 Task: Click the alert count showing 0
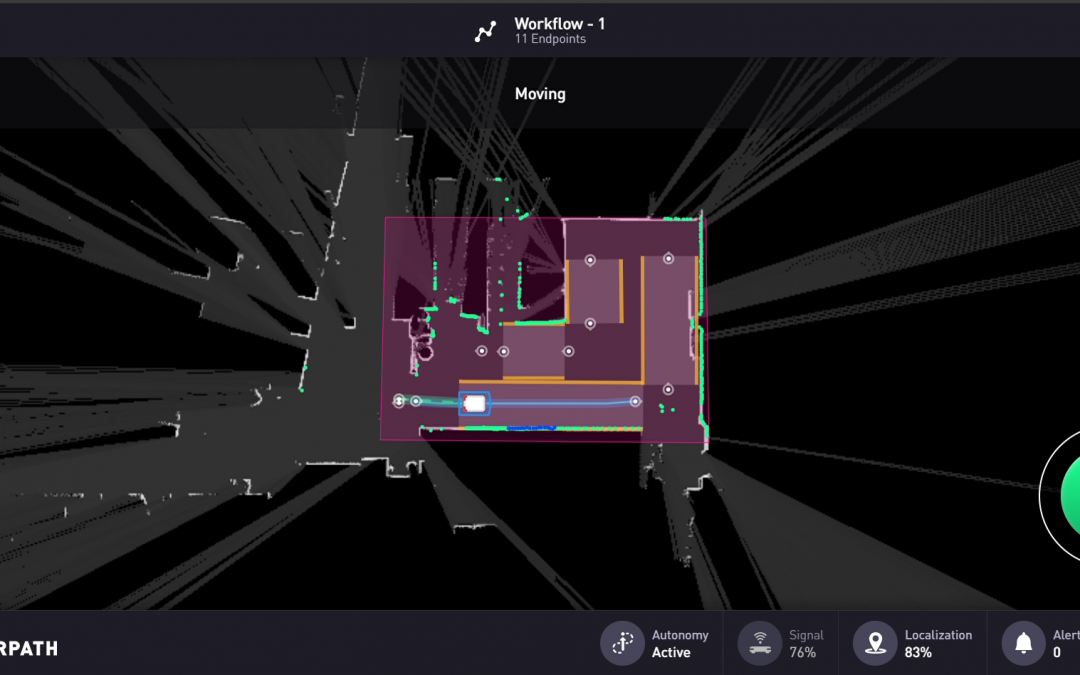pos(1058,652)
